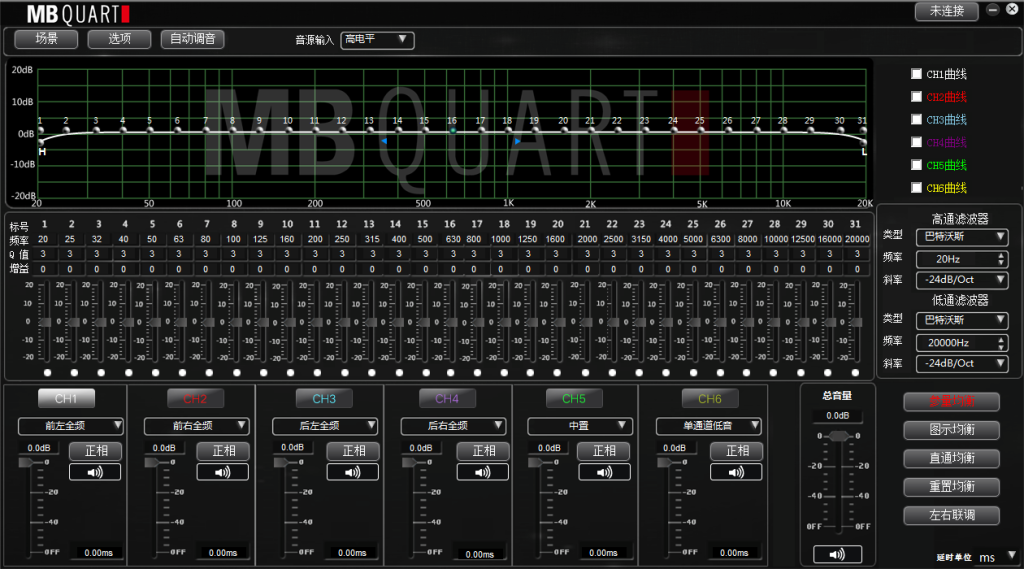This screenshot has height=569, width=1024.
Task: Toggle CH1 phase 正相 button
Action: pos(95,451)
